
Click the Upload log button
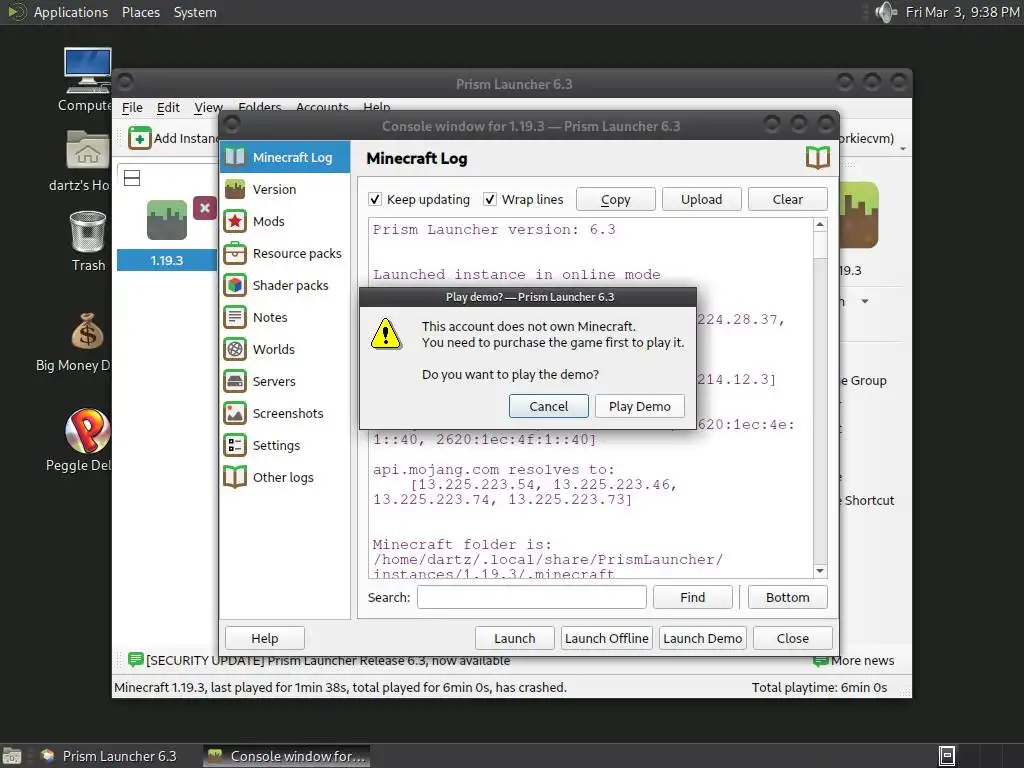[x=701, y=199]
